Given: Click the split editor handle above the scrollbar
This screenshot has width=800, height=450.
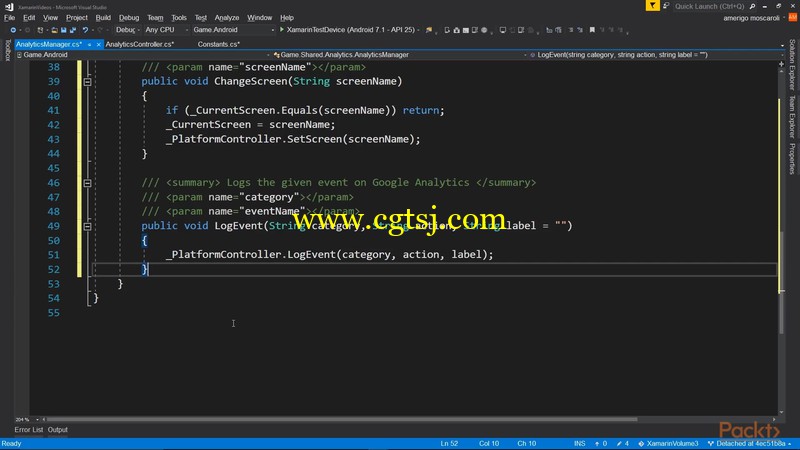Looking at the screenshot, I should coord(781,64).
